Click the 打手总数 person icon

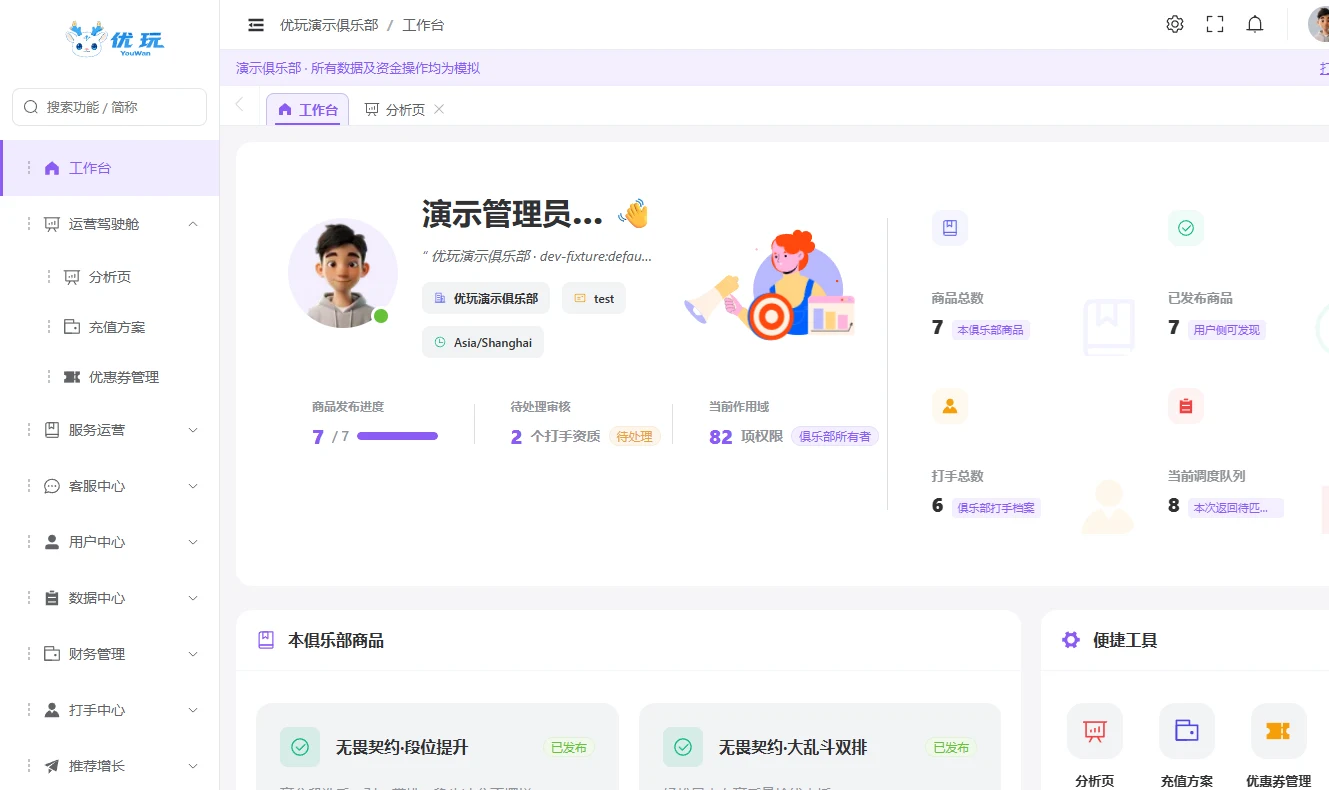tap(950, 406)
